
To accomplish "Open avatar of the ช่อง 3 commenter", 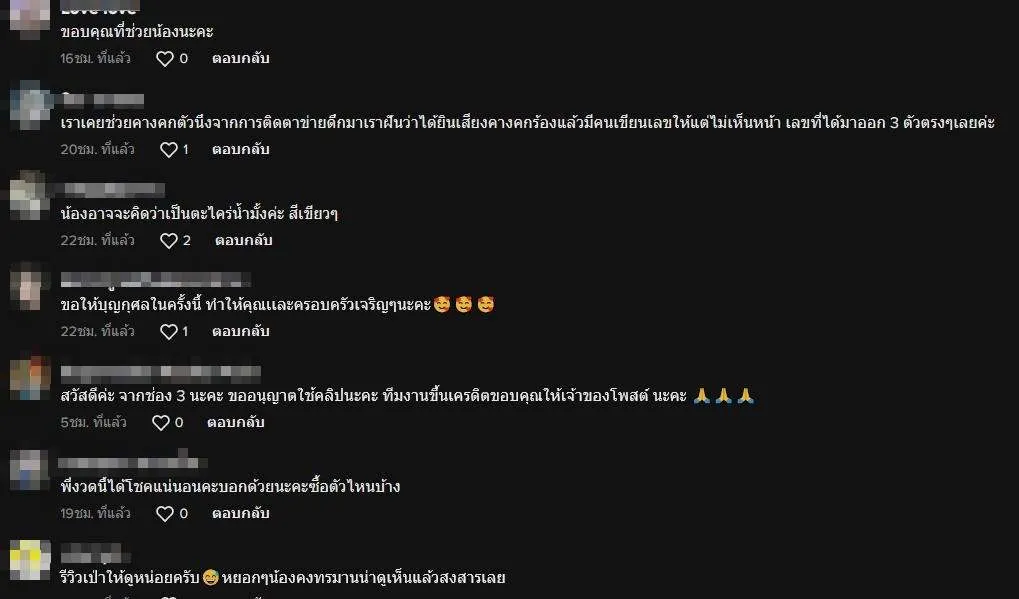I will point(31,377).
